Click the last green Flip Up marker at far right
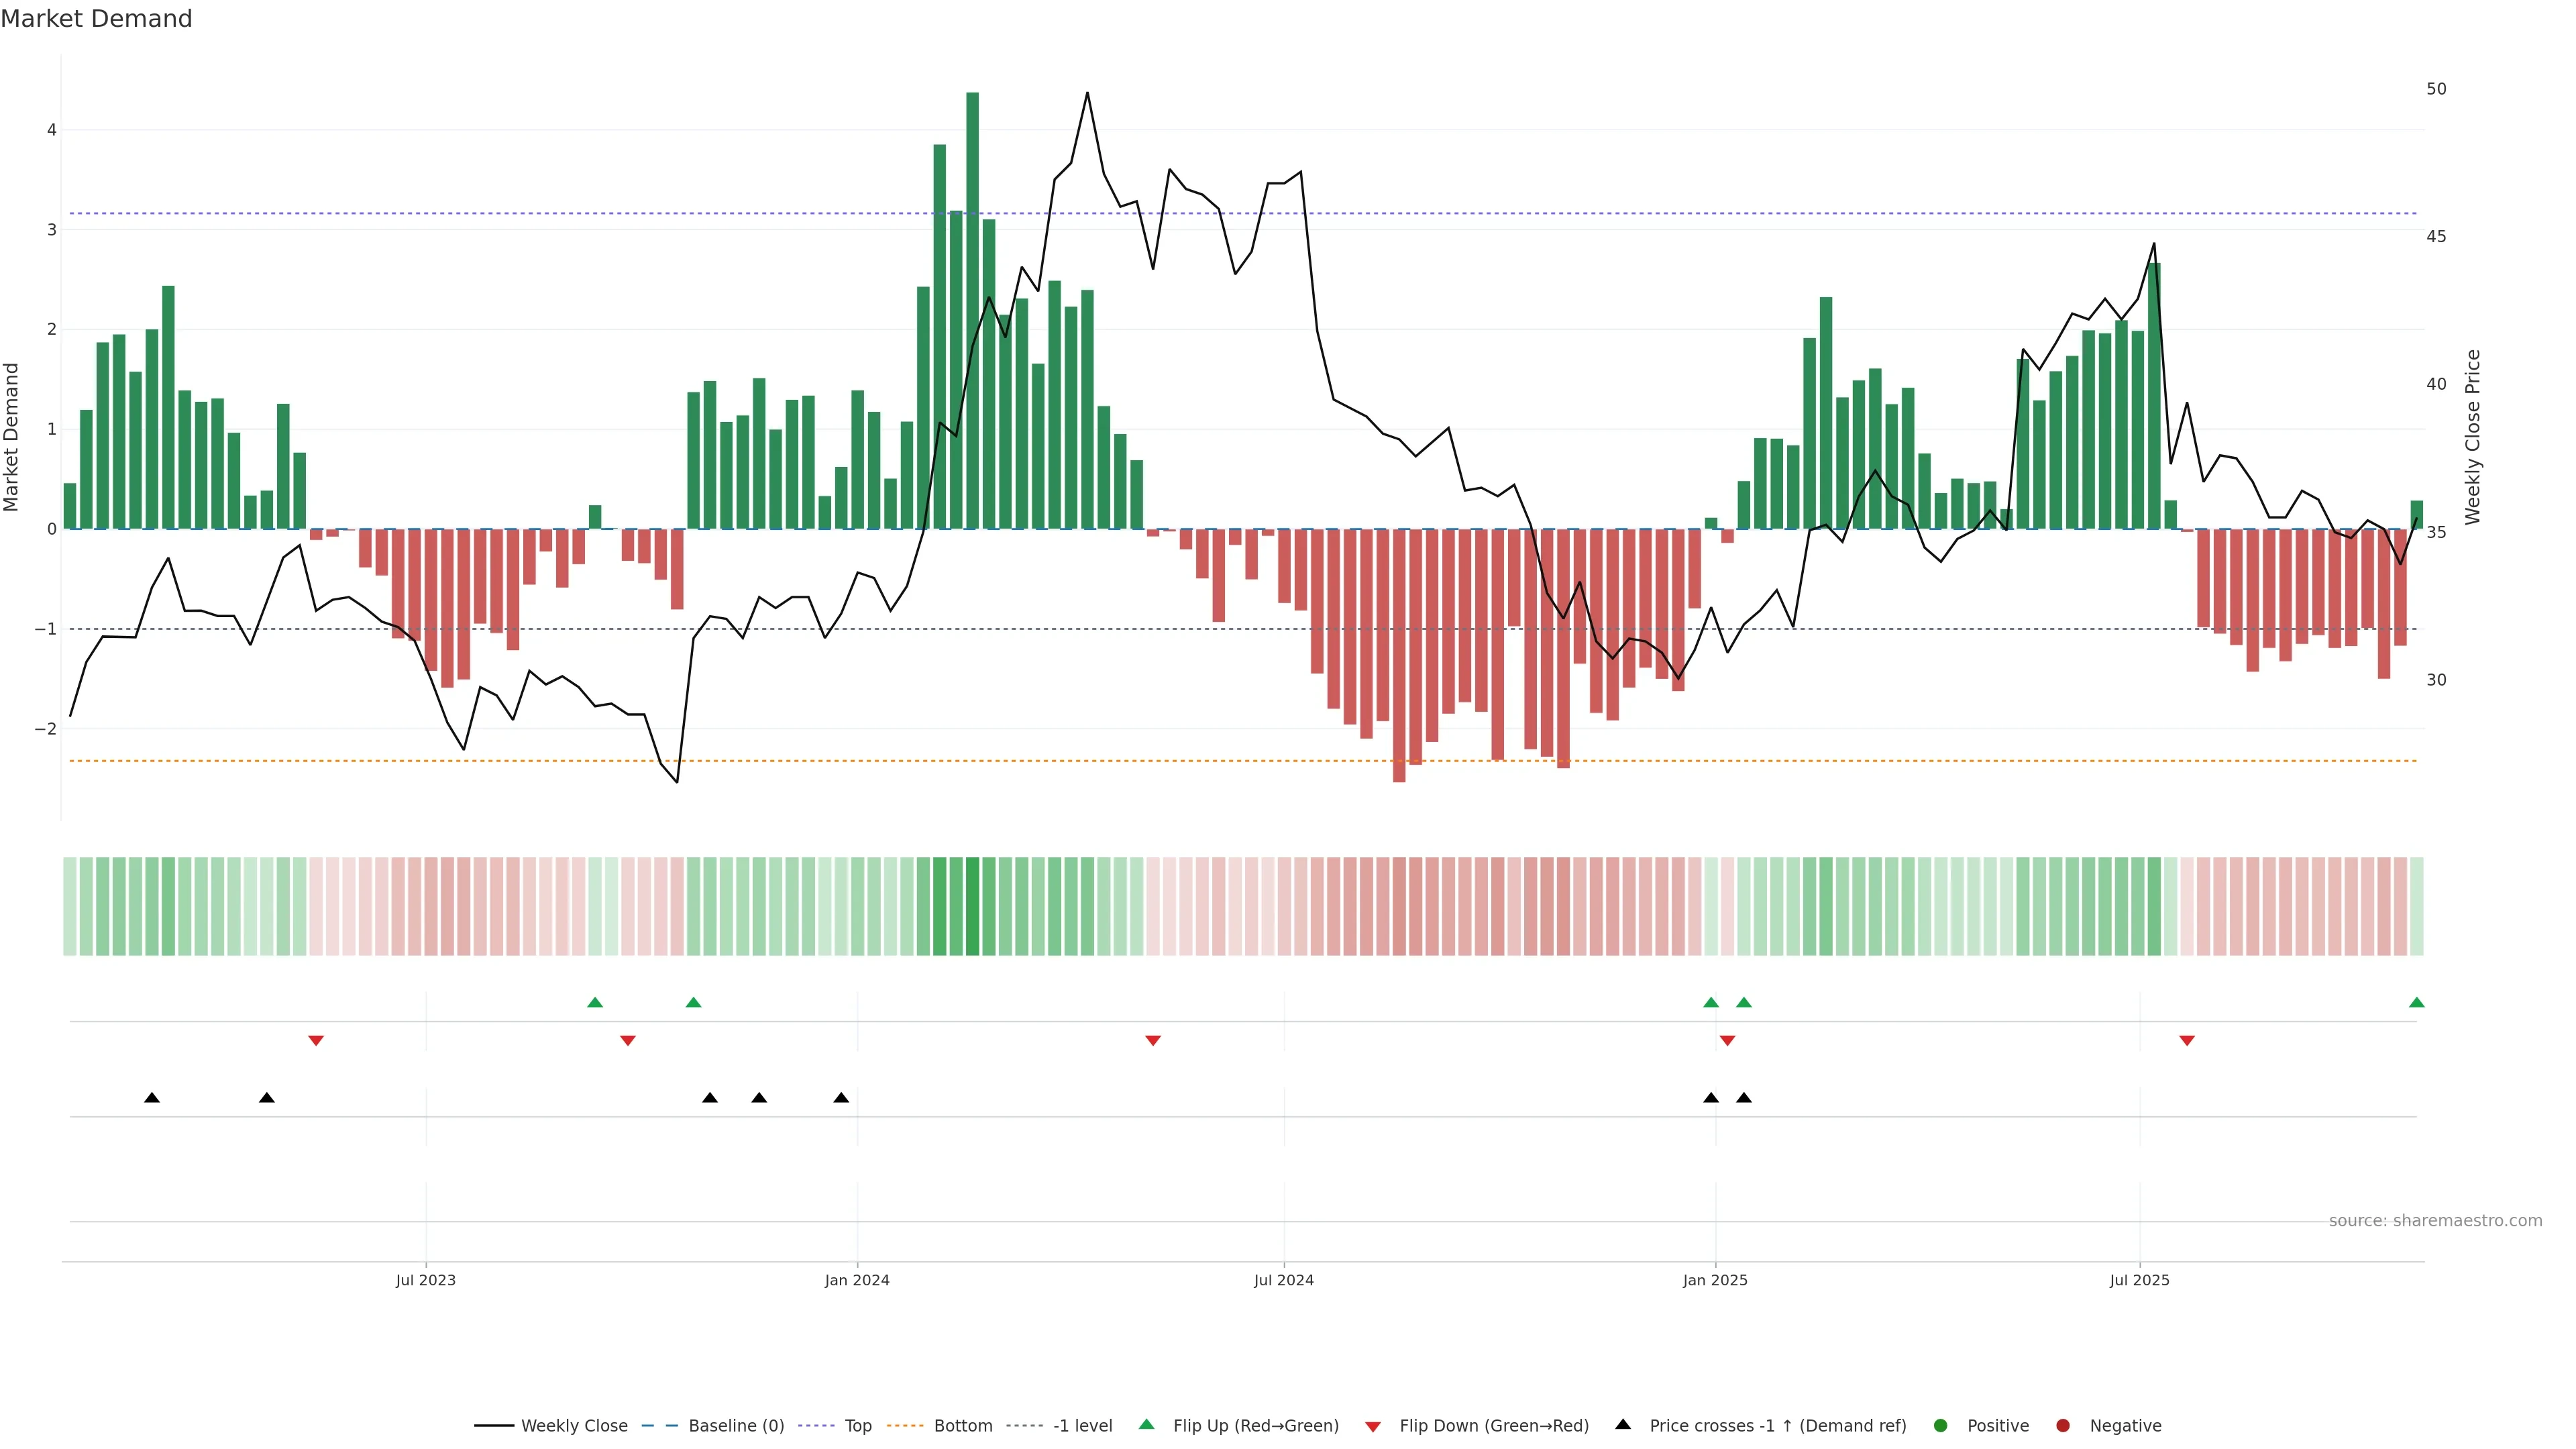 point(2417,1003)
